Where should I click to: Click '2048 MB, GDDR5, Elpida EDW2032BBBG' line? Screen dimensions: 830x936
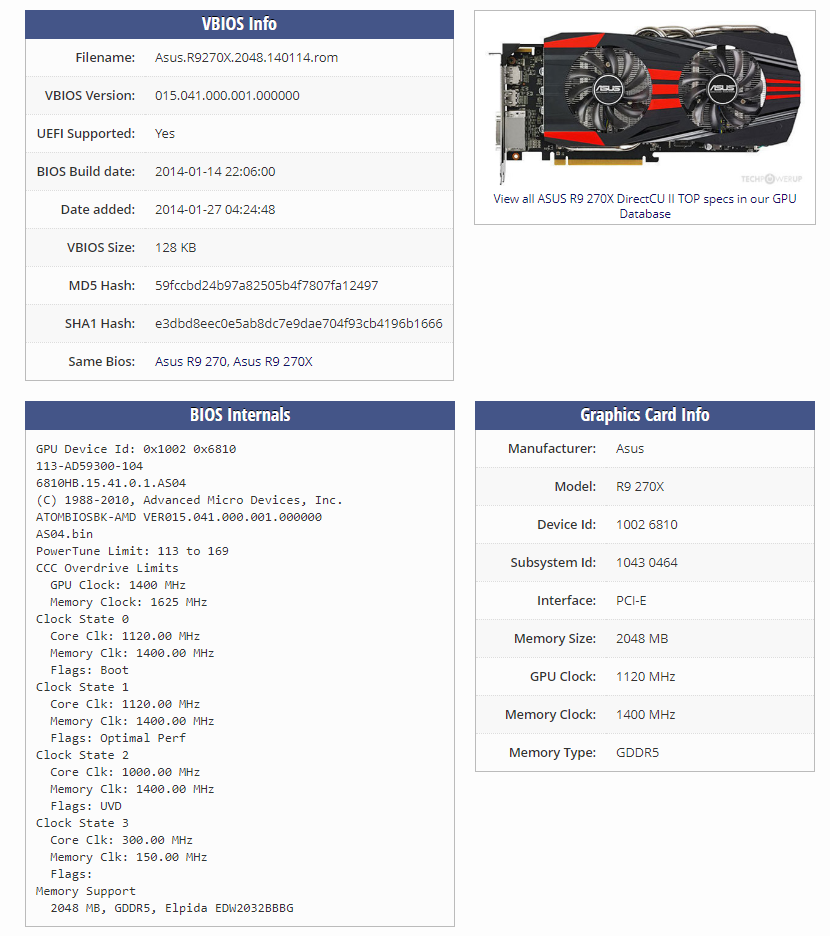(x=172, y=909)
